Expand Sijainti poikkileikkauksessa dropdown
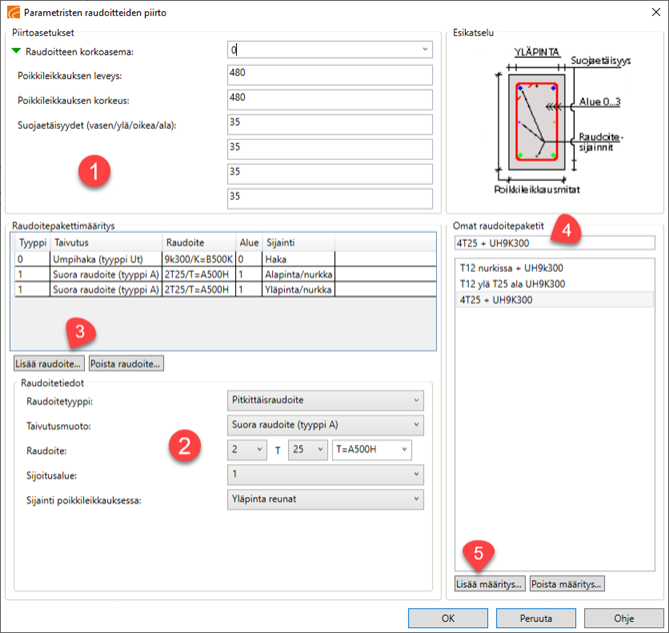Screen dimensions: 669x633 point(415,500)
